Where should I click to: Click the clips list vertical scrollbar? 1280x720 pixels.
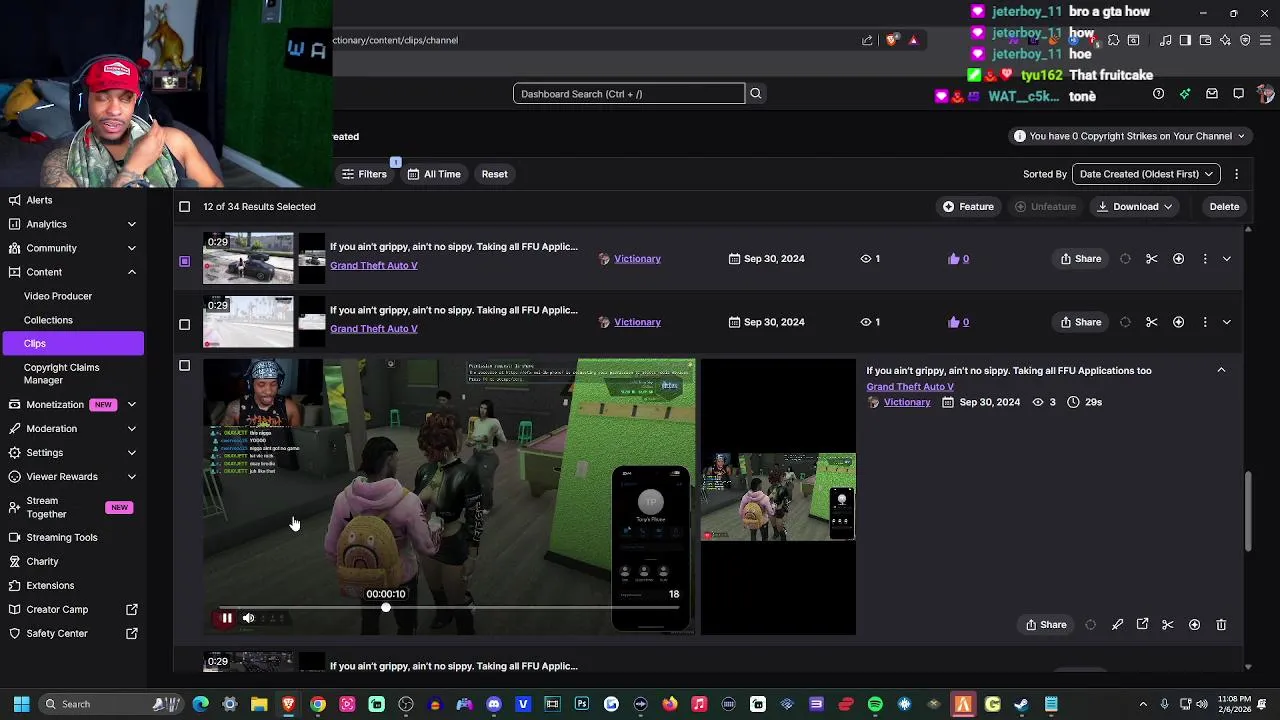(x=1248, y=513)
